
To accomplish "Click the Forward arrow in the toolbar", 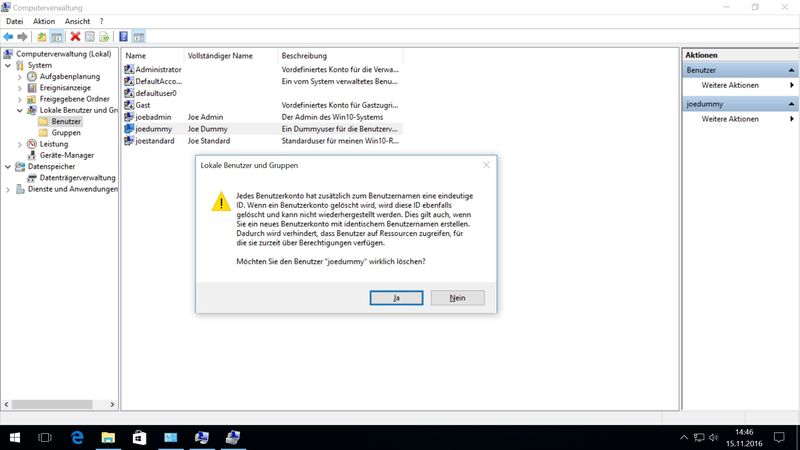I will 22,37.
